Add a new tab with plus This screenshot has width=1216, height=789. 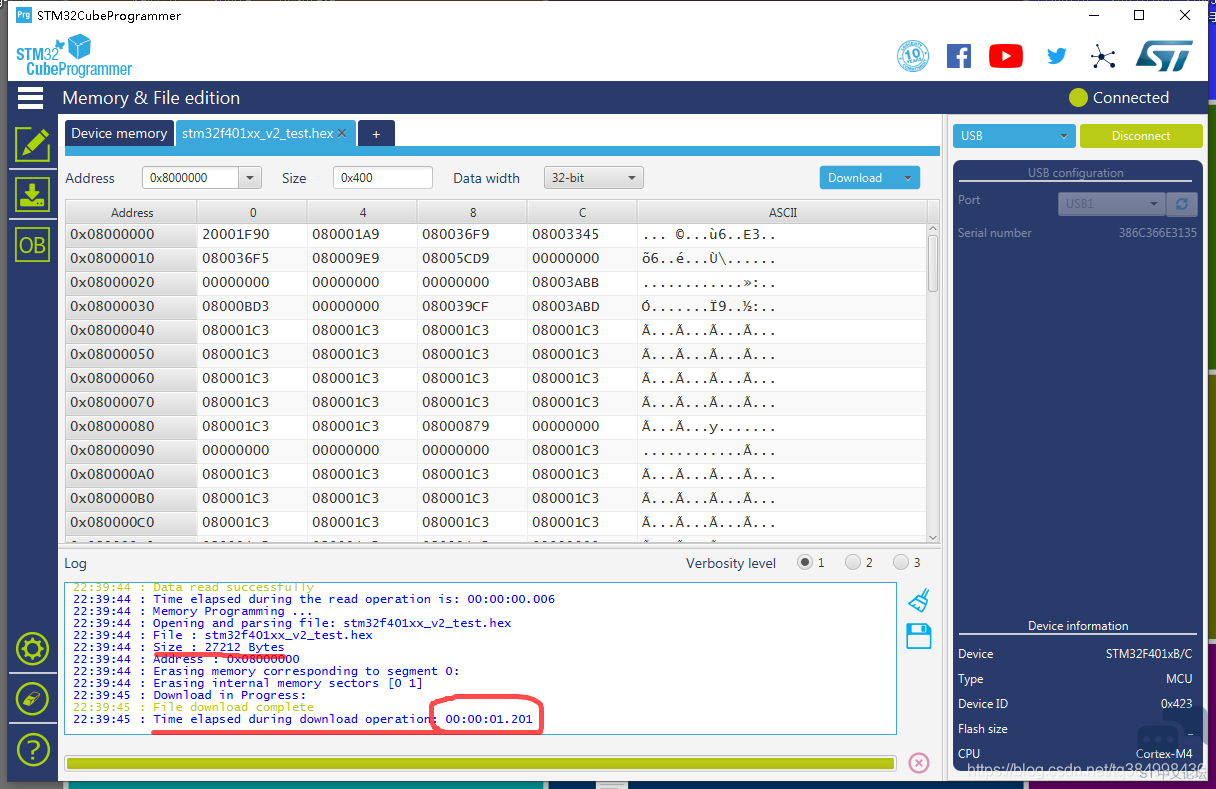coord(376,133)
